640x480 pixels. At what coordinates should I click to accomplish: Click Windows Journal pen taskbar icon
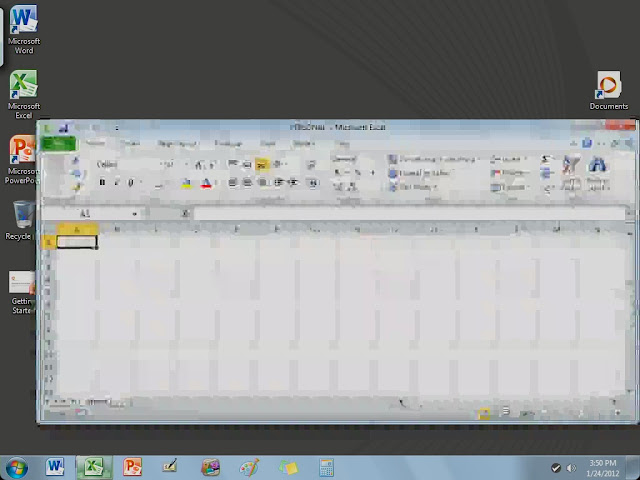pyautogui.click(x=170, y=467)
